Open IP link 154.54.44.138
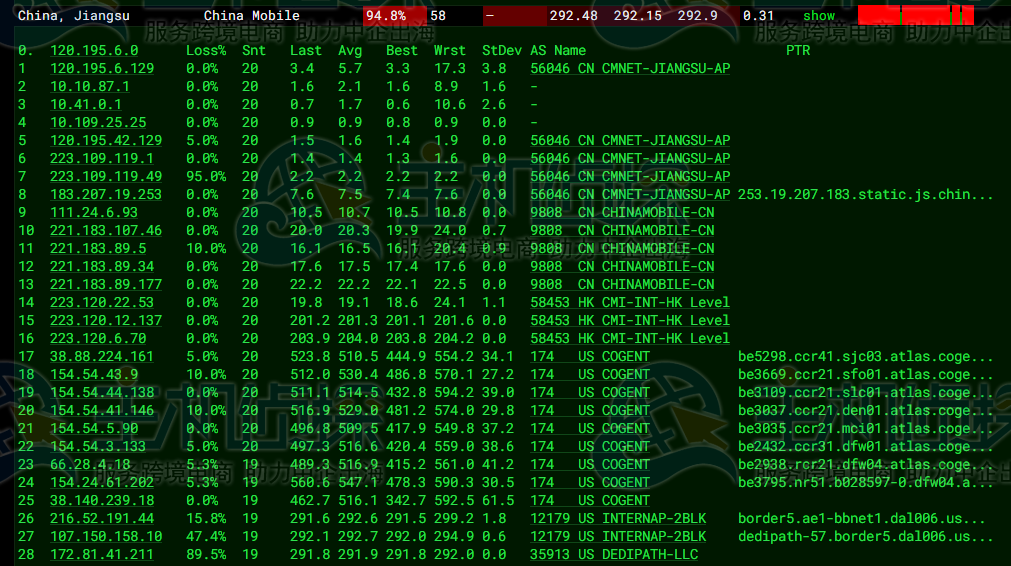 (x=102, y=393)
